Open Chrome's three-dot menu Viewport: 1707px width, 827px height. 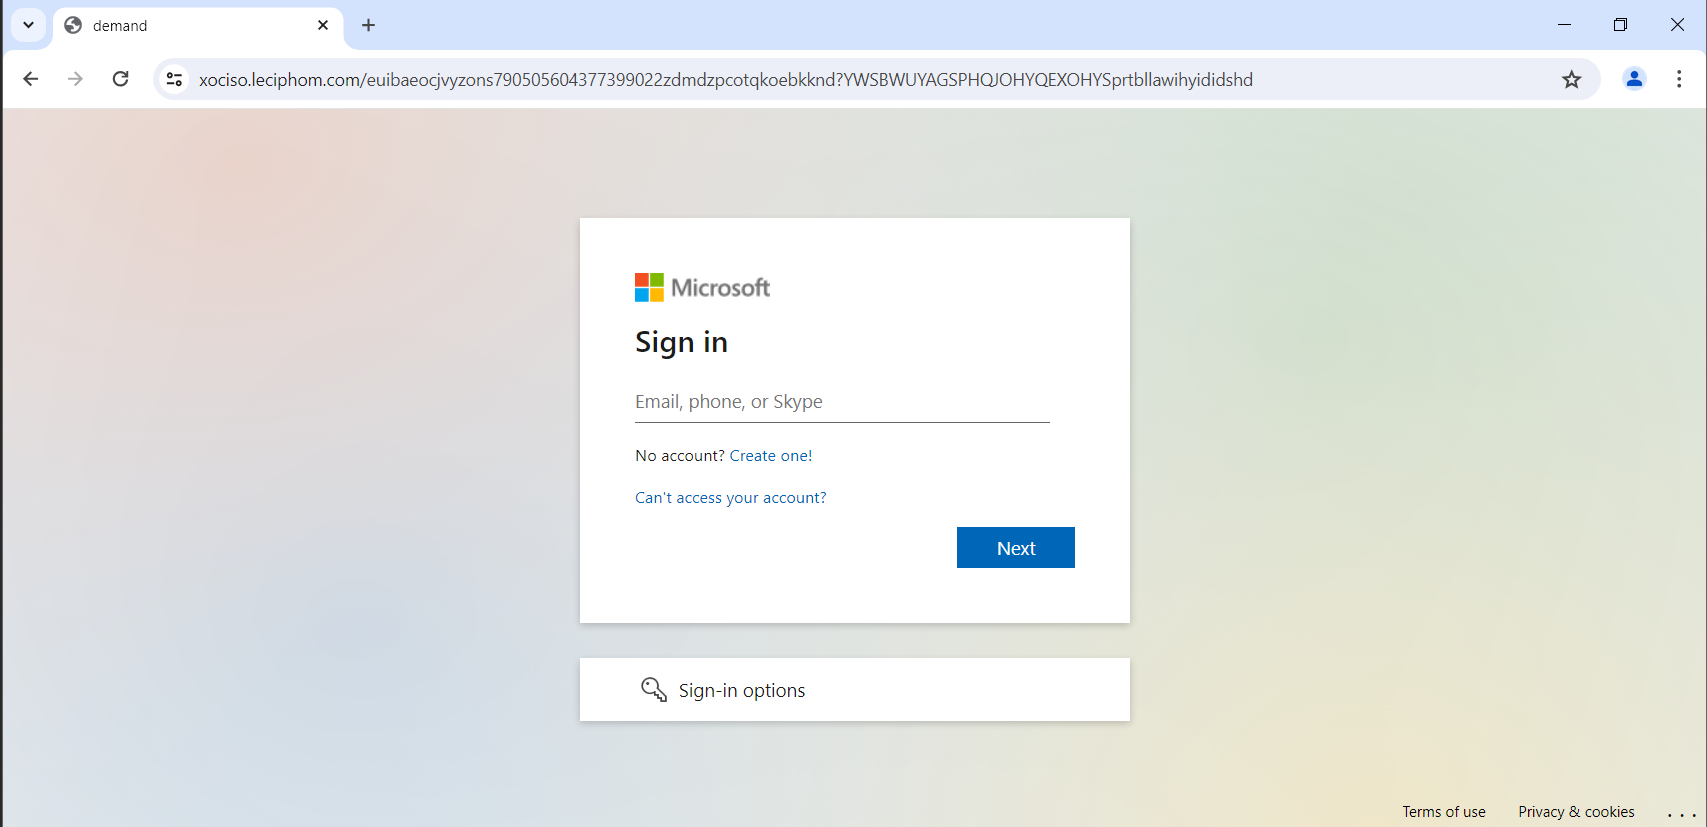point(1679,79)
